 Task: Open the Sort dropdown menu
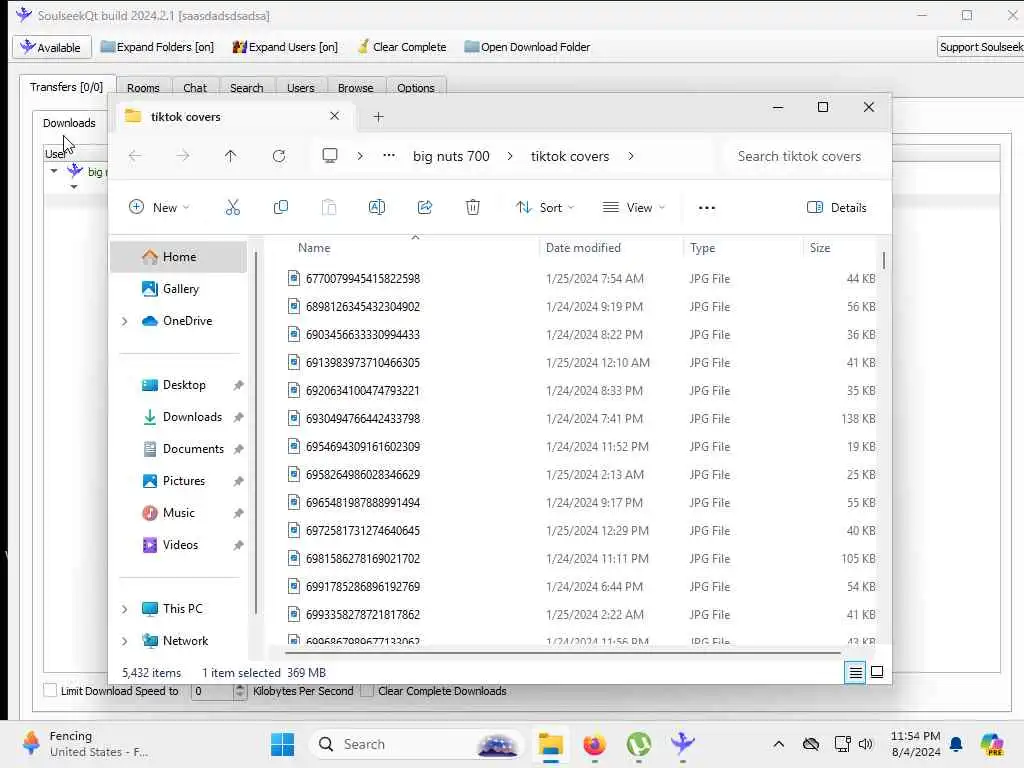545,208
